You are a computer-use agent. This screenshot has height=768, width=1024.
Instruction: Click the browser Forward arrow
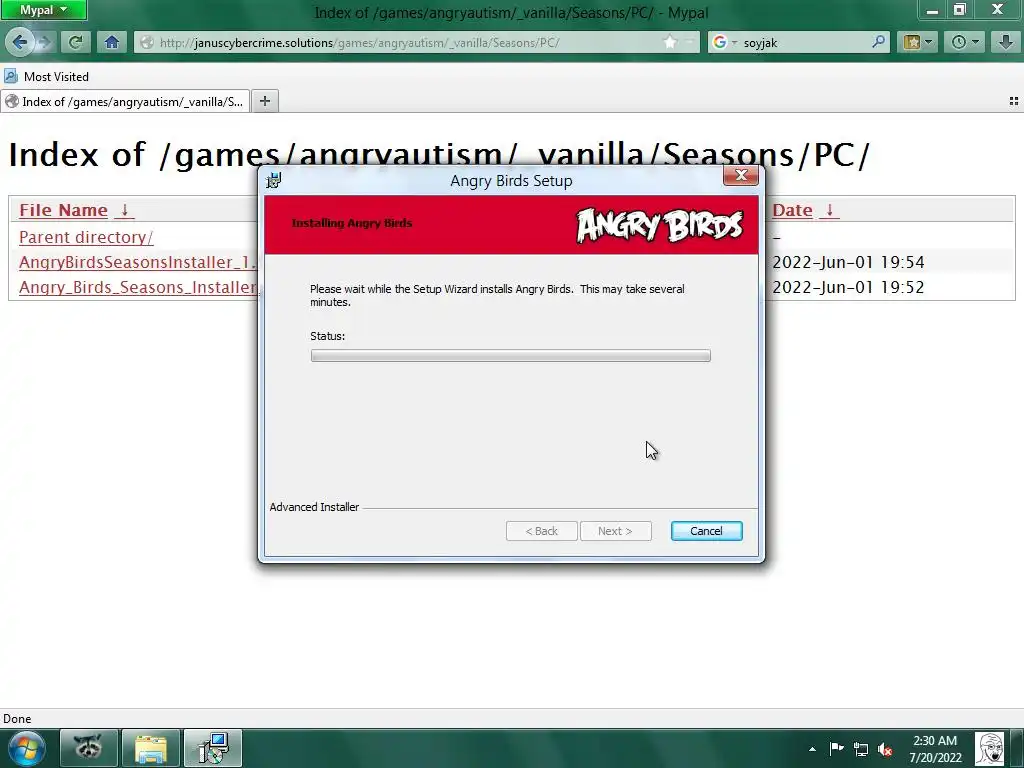coord(44,42)
